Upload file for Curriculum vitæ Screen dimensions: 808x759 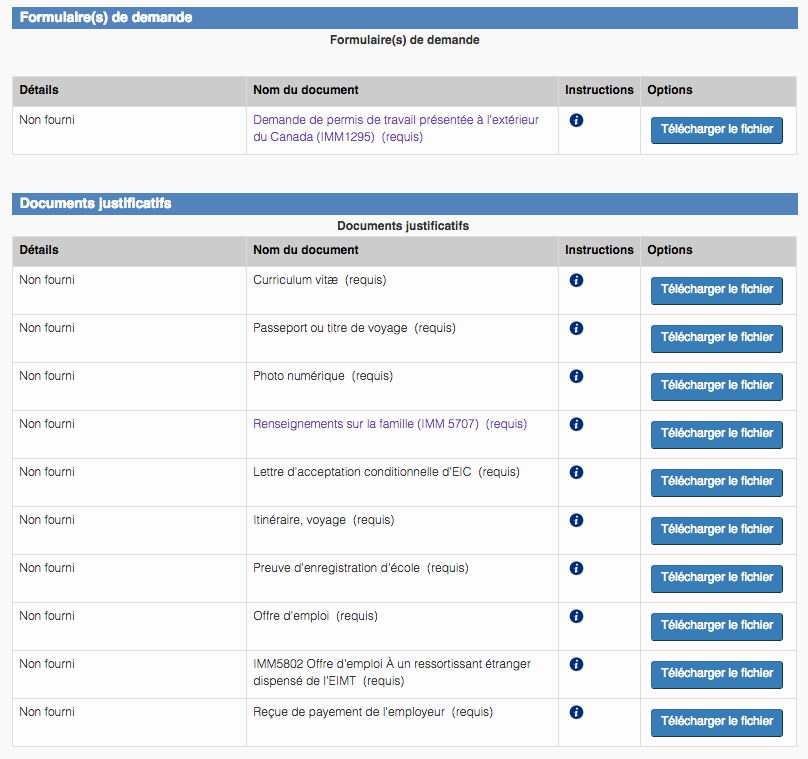(716, 290)
